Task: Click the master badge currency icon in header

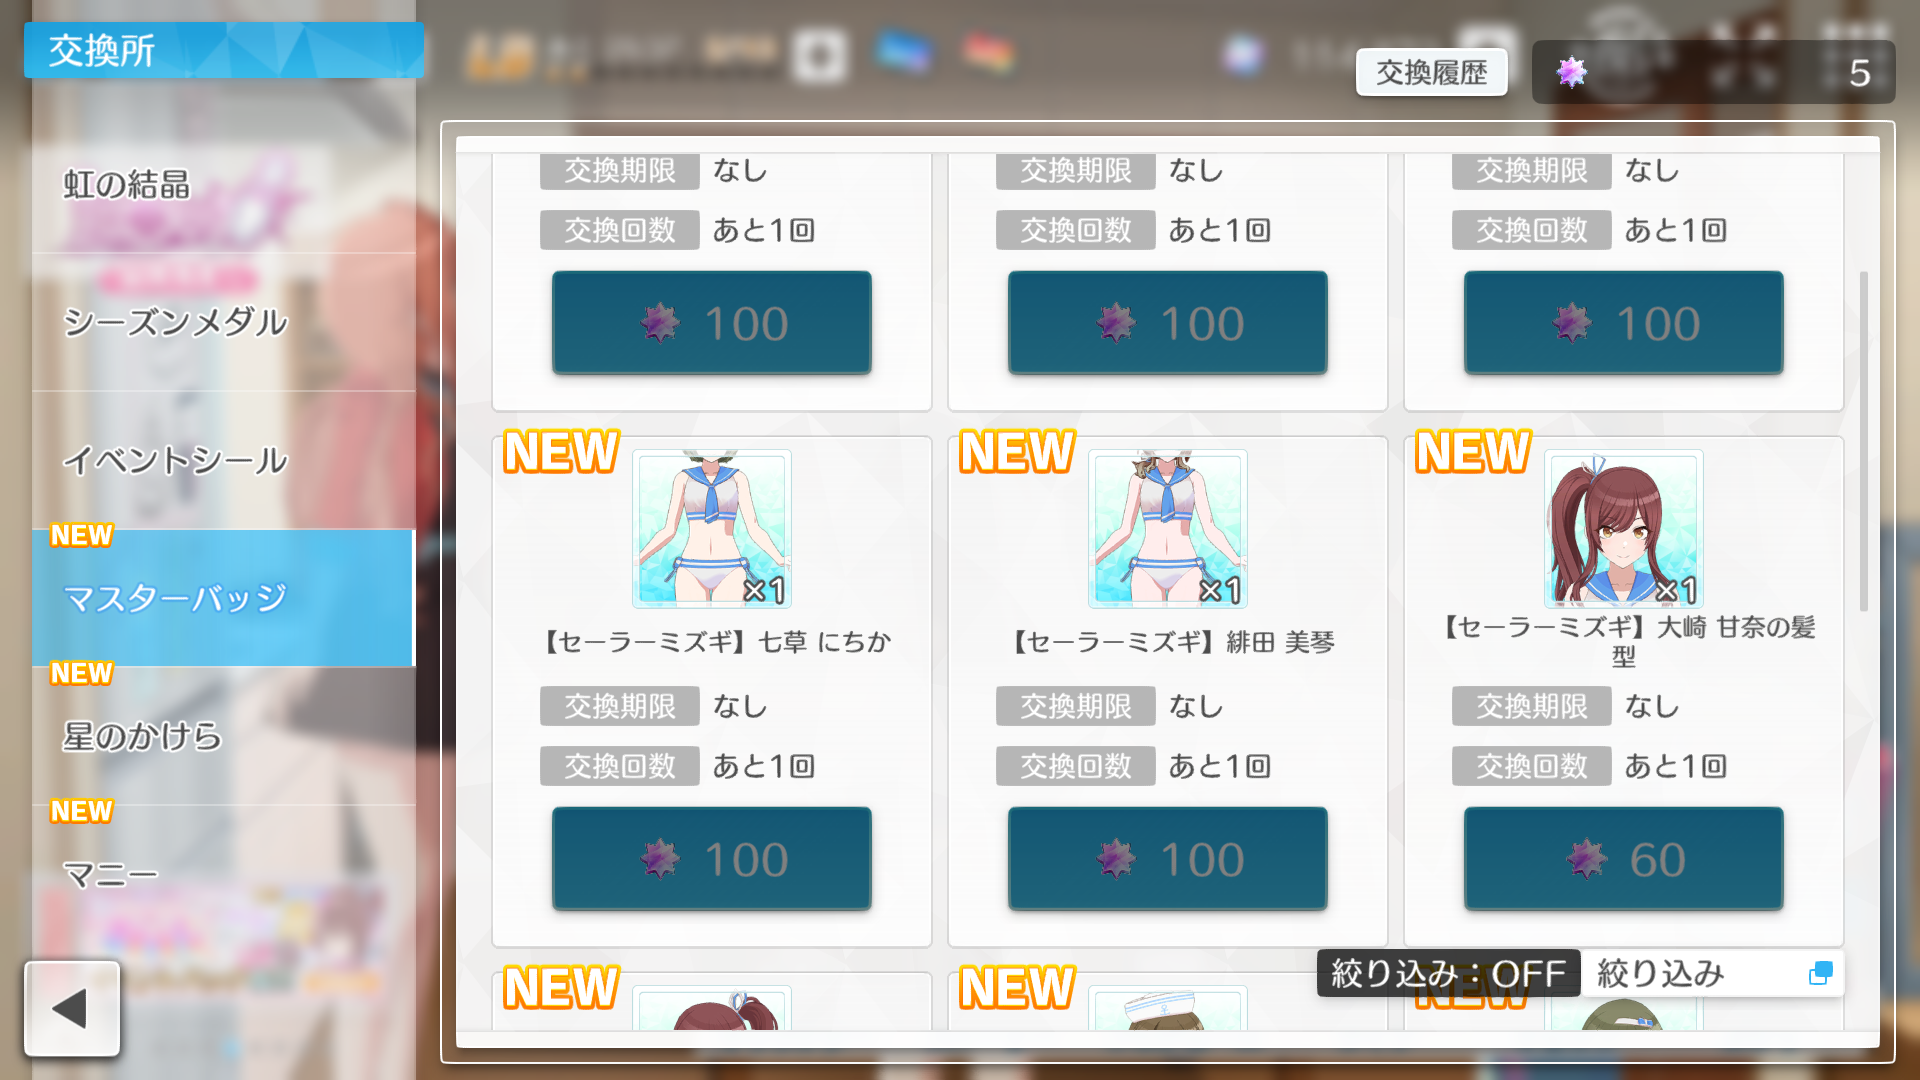Action: 1572,72
